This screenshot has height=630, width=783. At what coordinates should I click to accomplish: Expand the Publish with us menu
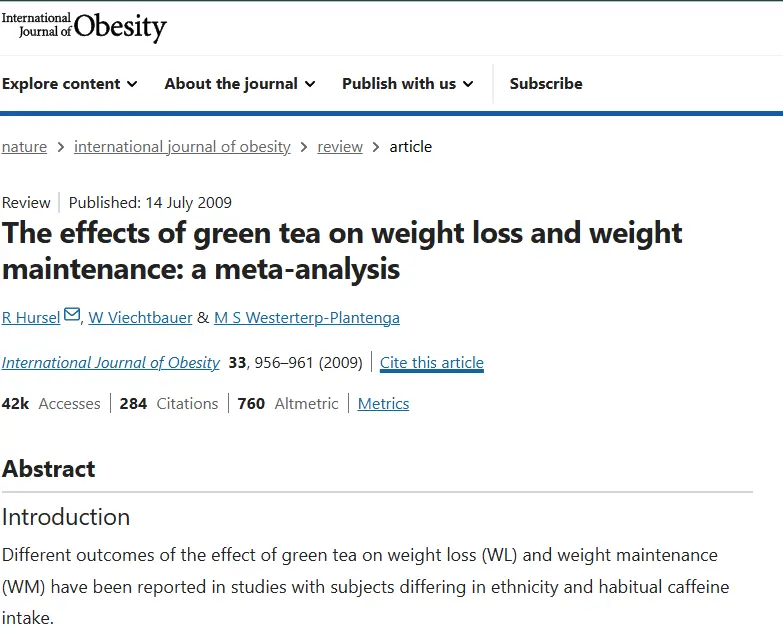[407, 84]
